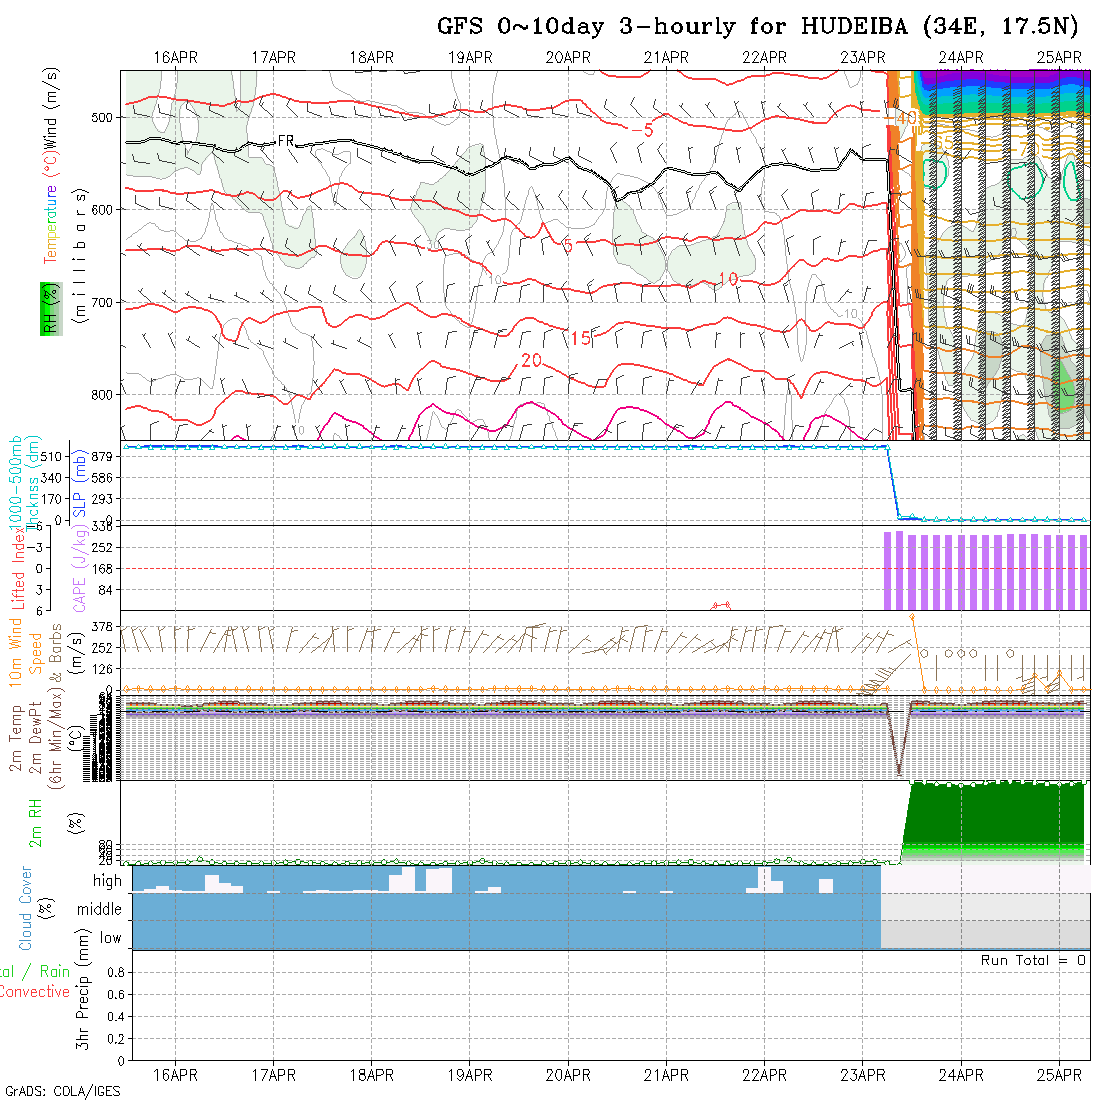Click the middle cloud row label
Viewport: 1100px width, 1100px height.
click(100, 909)
